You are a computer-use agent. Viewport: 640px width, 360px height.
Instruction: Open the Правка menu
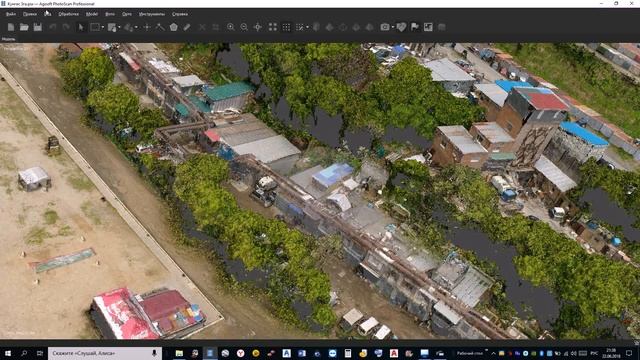tap(30, 14)
